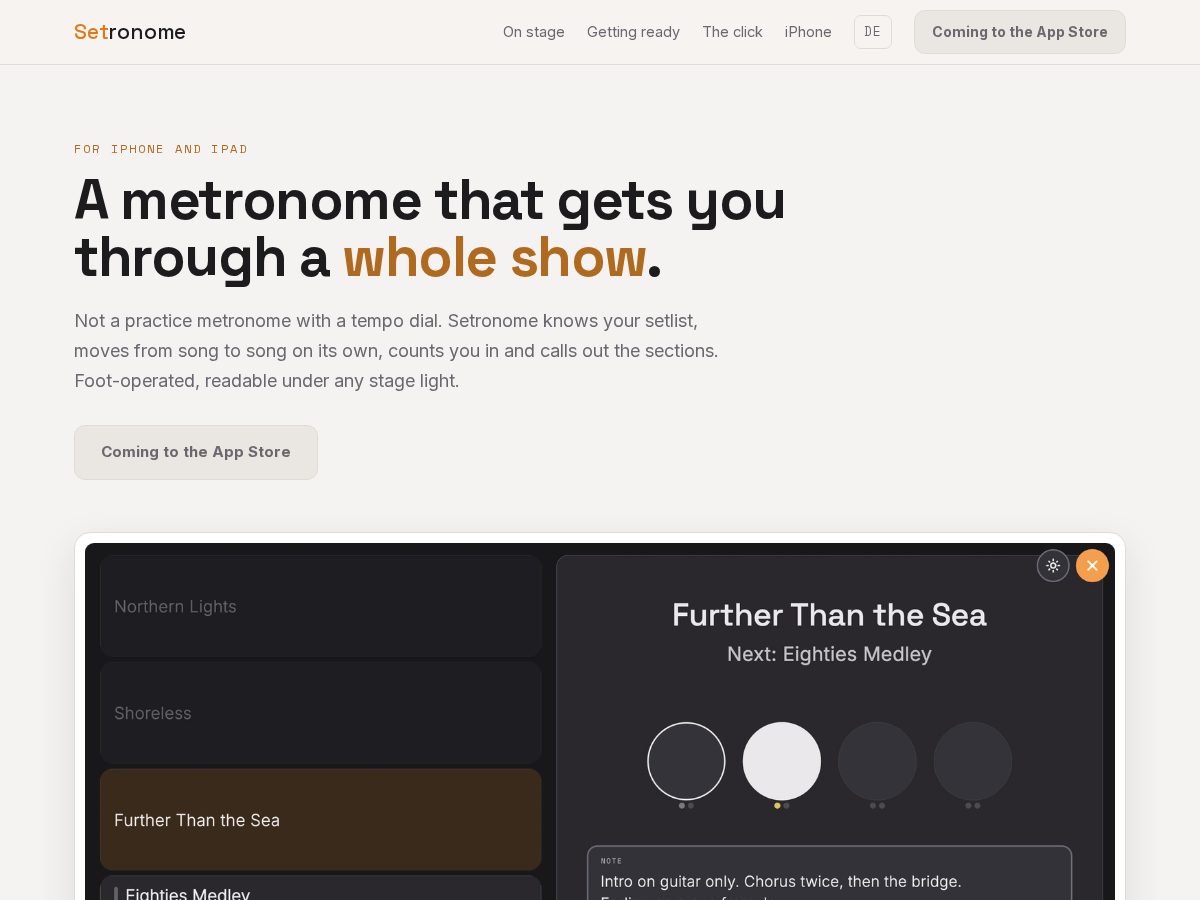The width and height of the screenshot is (1200, 900).
Task: Click the Next: Eighties Medley text
Action: click(x=829, y=654)
